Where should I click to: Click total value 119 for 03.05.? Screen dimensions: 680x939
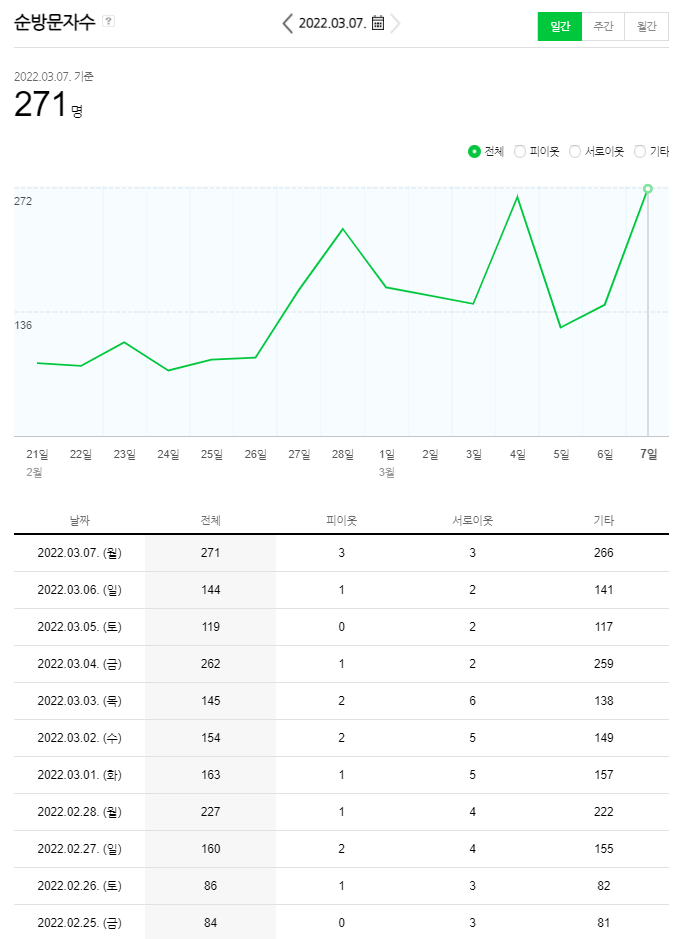211,627
